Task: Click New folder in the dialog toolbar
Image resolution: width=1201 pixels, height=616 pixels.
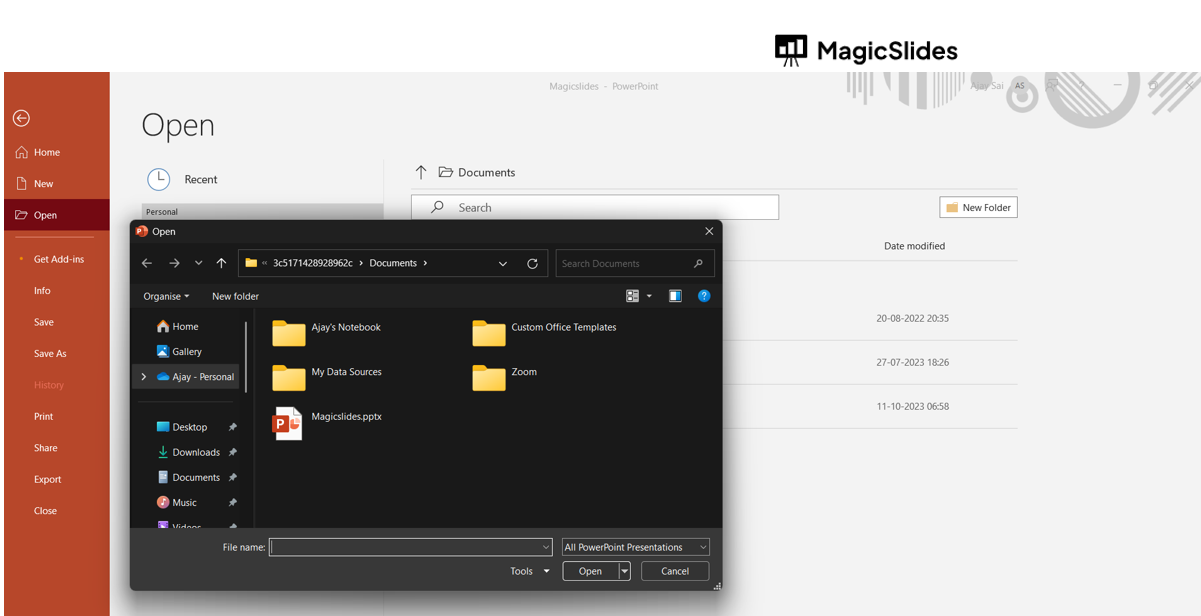Action: [235, 296]
